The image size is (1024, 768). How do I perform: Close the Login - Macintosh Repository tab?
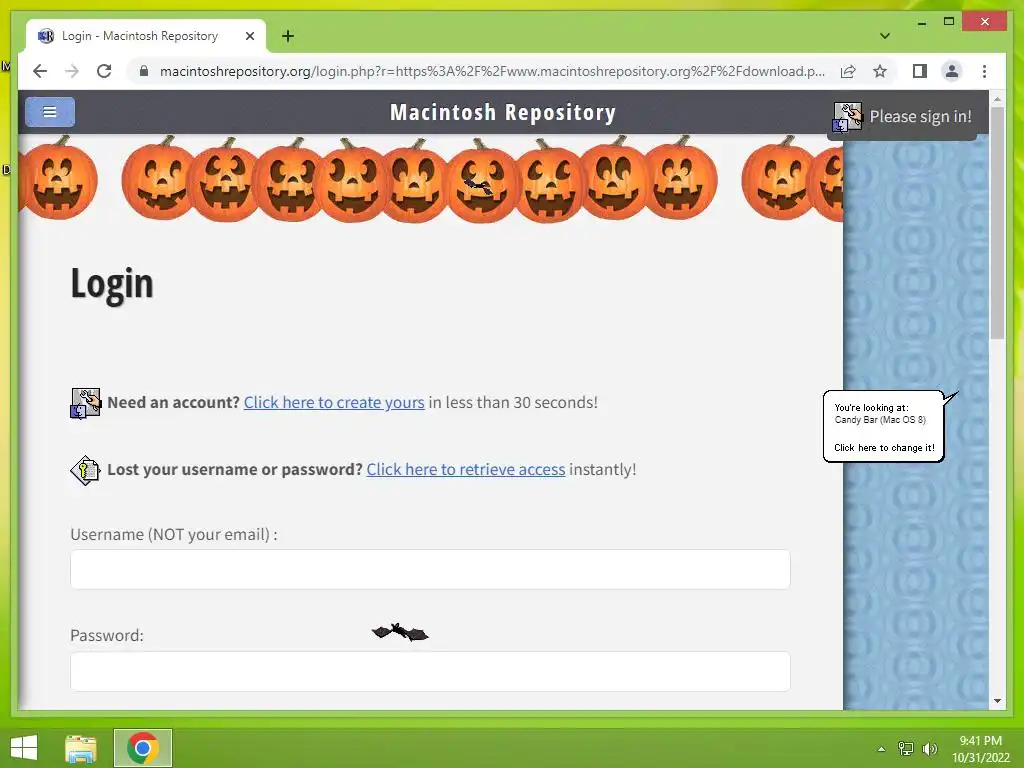pos(249,36)
